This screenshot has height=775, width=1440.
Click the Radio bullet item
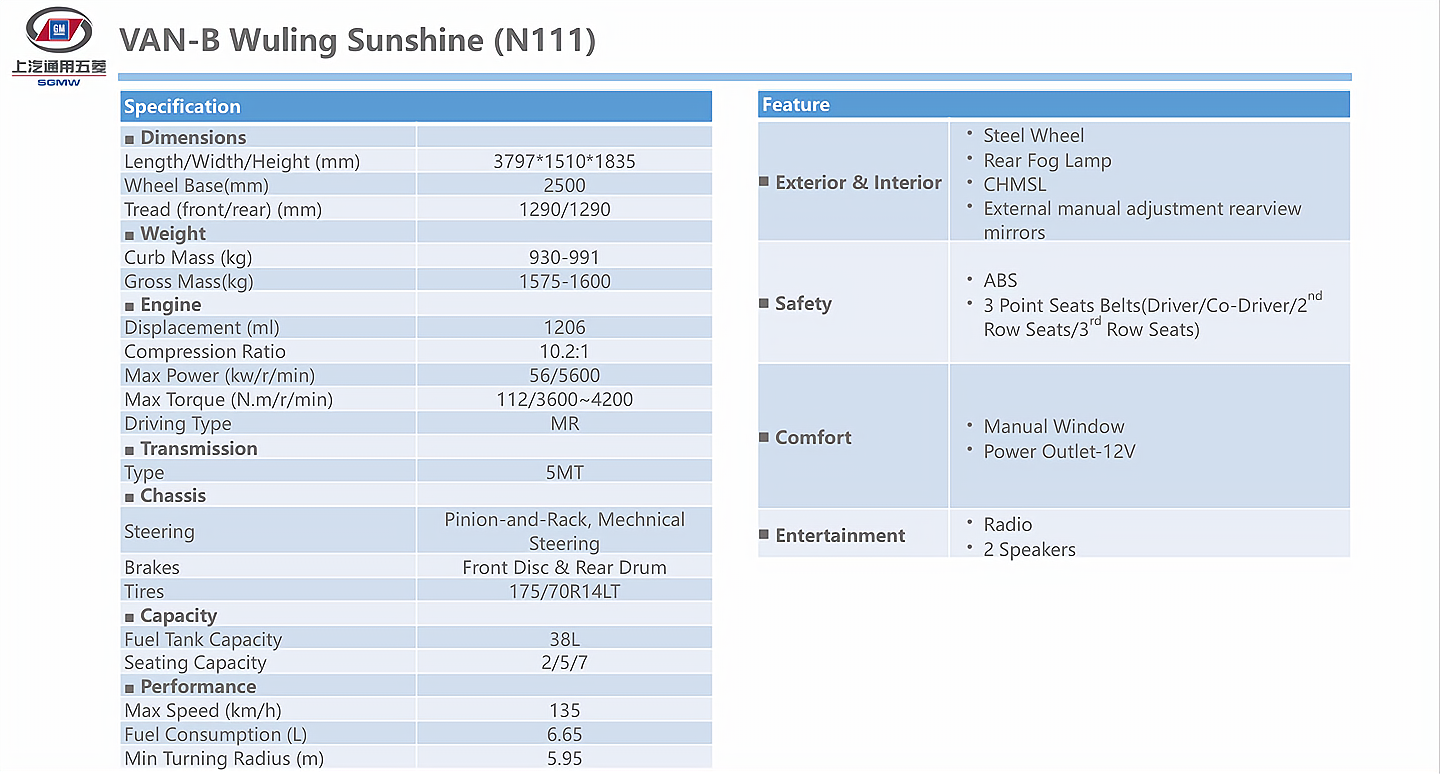pos(1007,524)
